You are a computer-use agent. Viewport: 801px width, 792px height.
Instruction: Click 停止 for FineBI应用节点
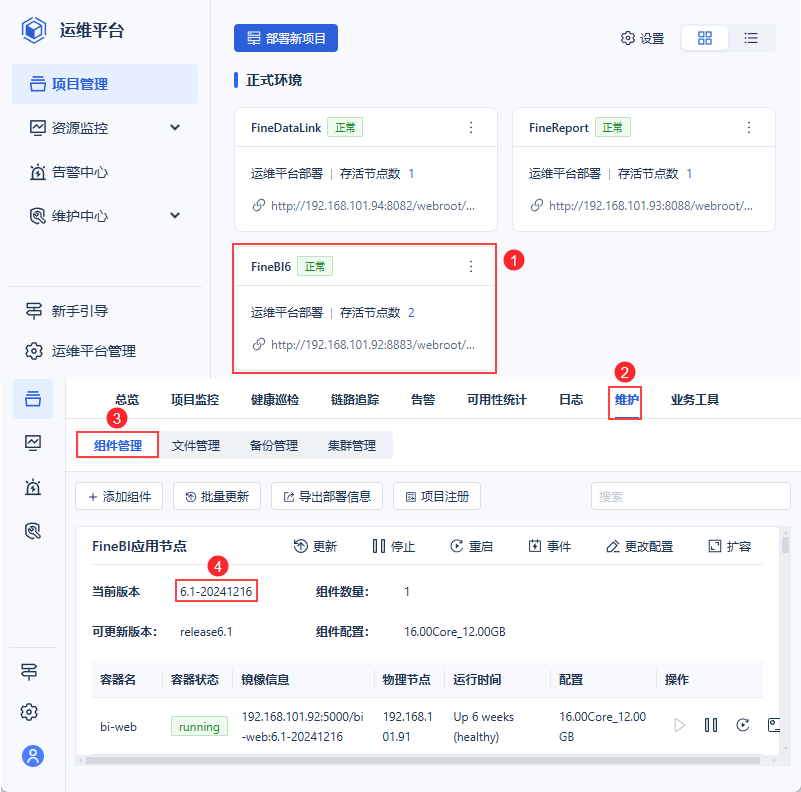pyautogui.click(x=393, y=546)
